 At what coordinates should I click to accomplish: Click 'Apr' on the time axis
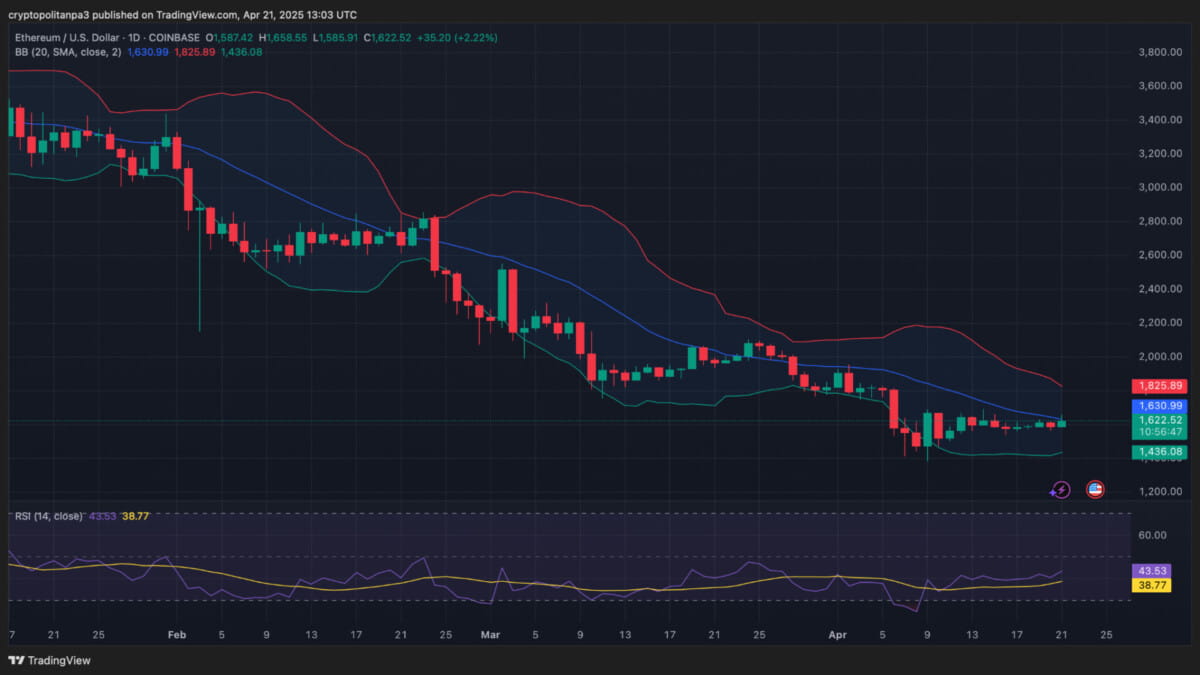click(837, 634)
